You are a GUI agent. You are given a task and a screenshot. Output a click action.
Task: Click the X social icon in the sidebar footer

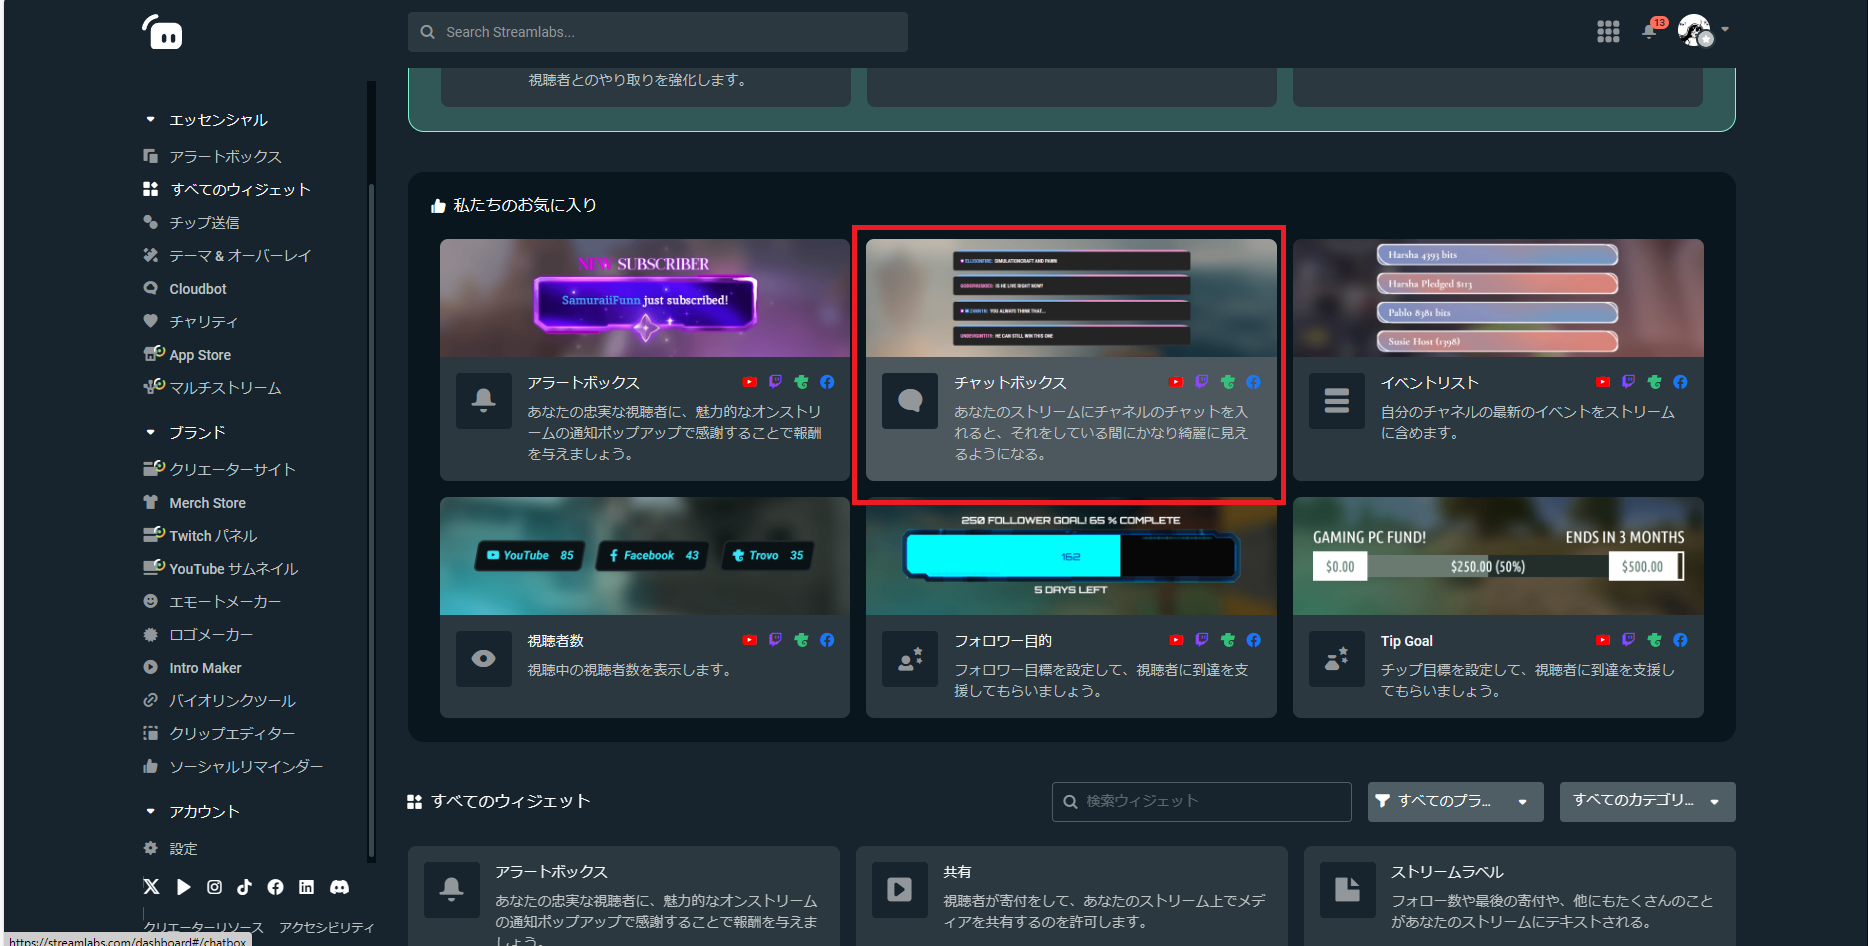151,887
